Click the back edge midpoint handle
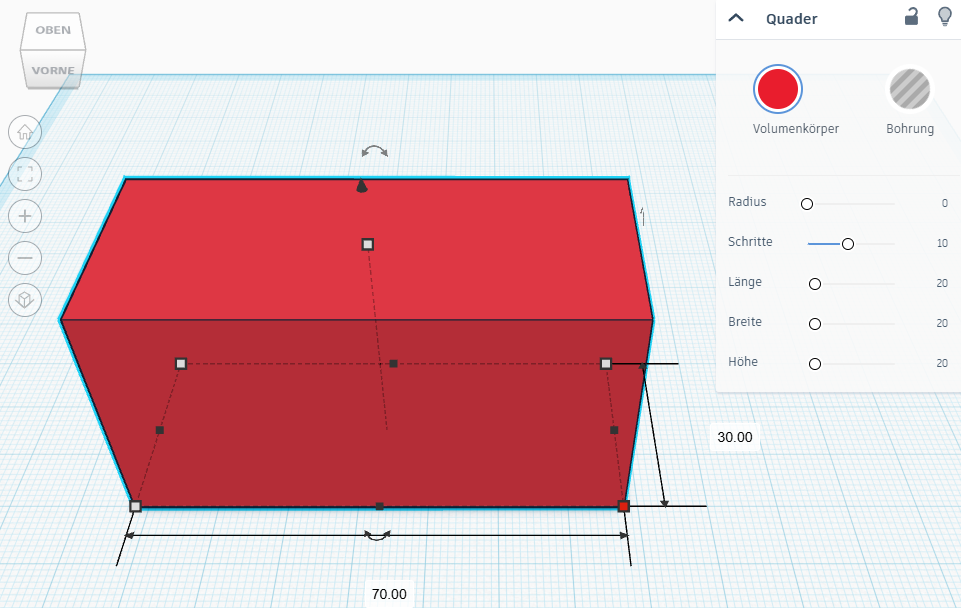The height and width of the screenshot is (608, 961). (393, 363)
